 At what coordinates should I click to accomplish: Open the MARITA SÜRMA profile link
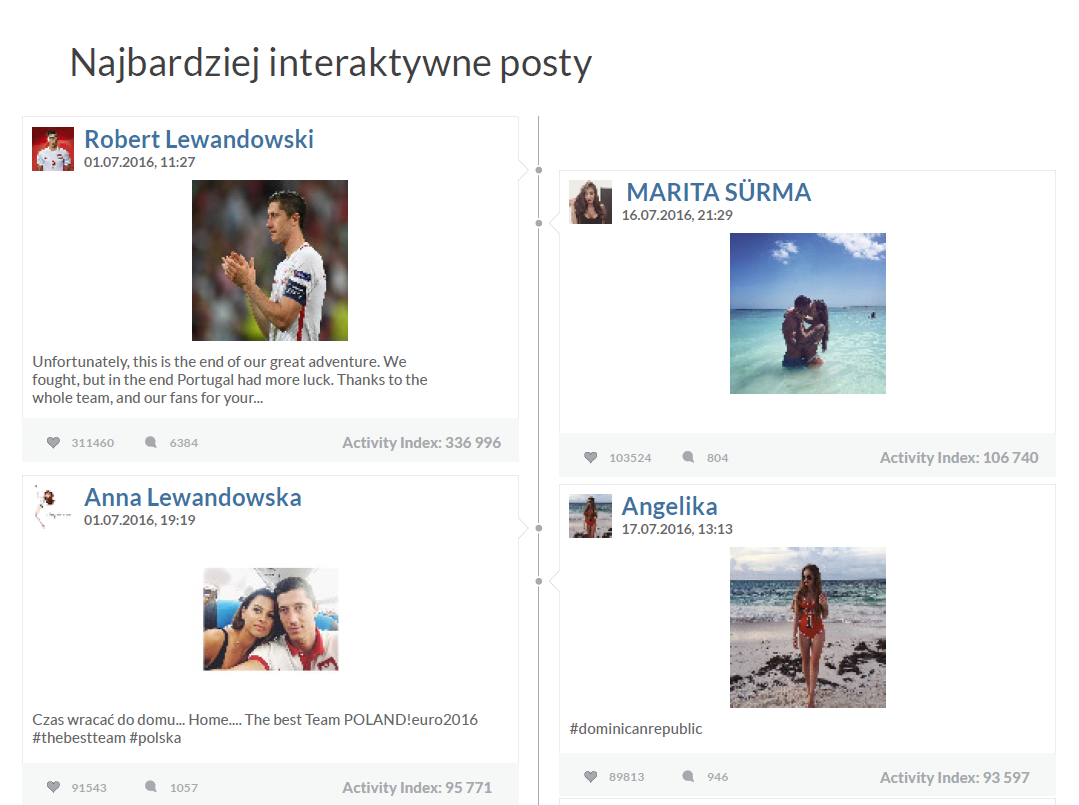(718, 192)
